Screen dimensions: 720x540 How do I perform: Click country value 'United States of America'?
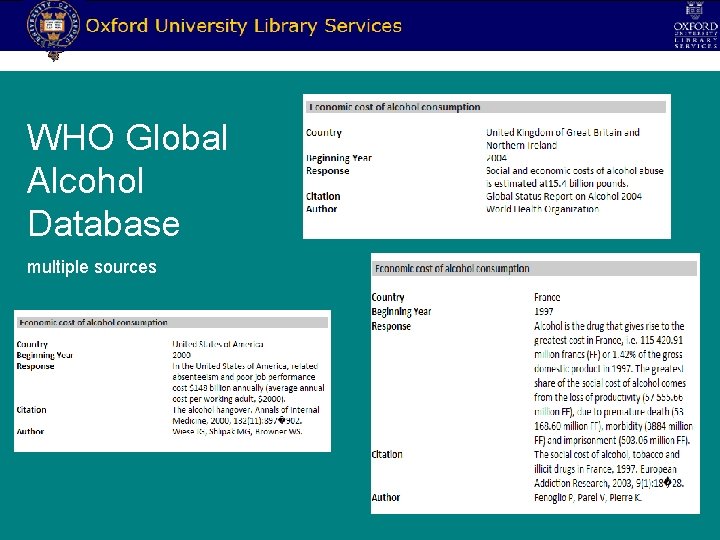(218, 344)
